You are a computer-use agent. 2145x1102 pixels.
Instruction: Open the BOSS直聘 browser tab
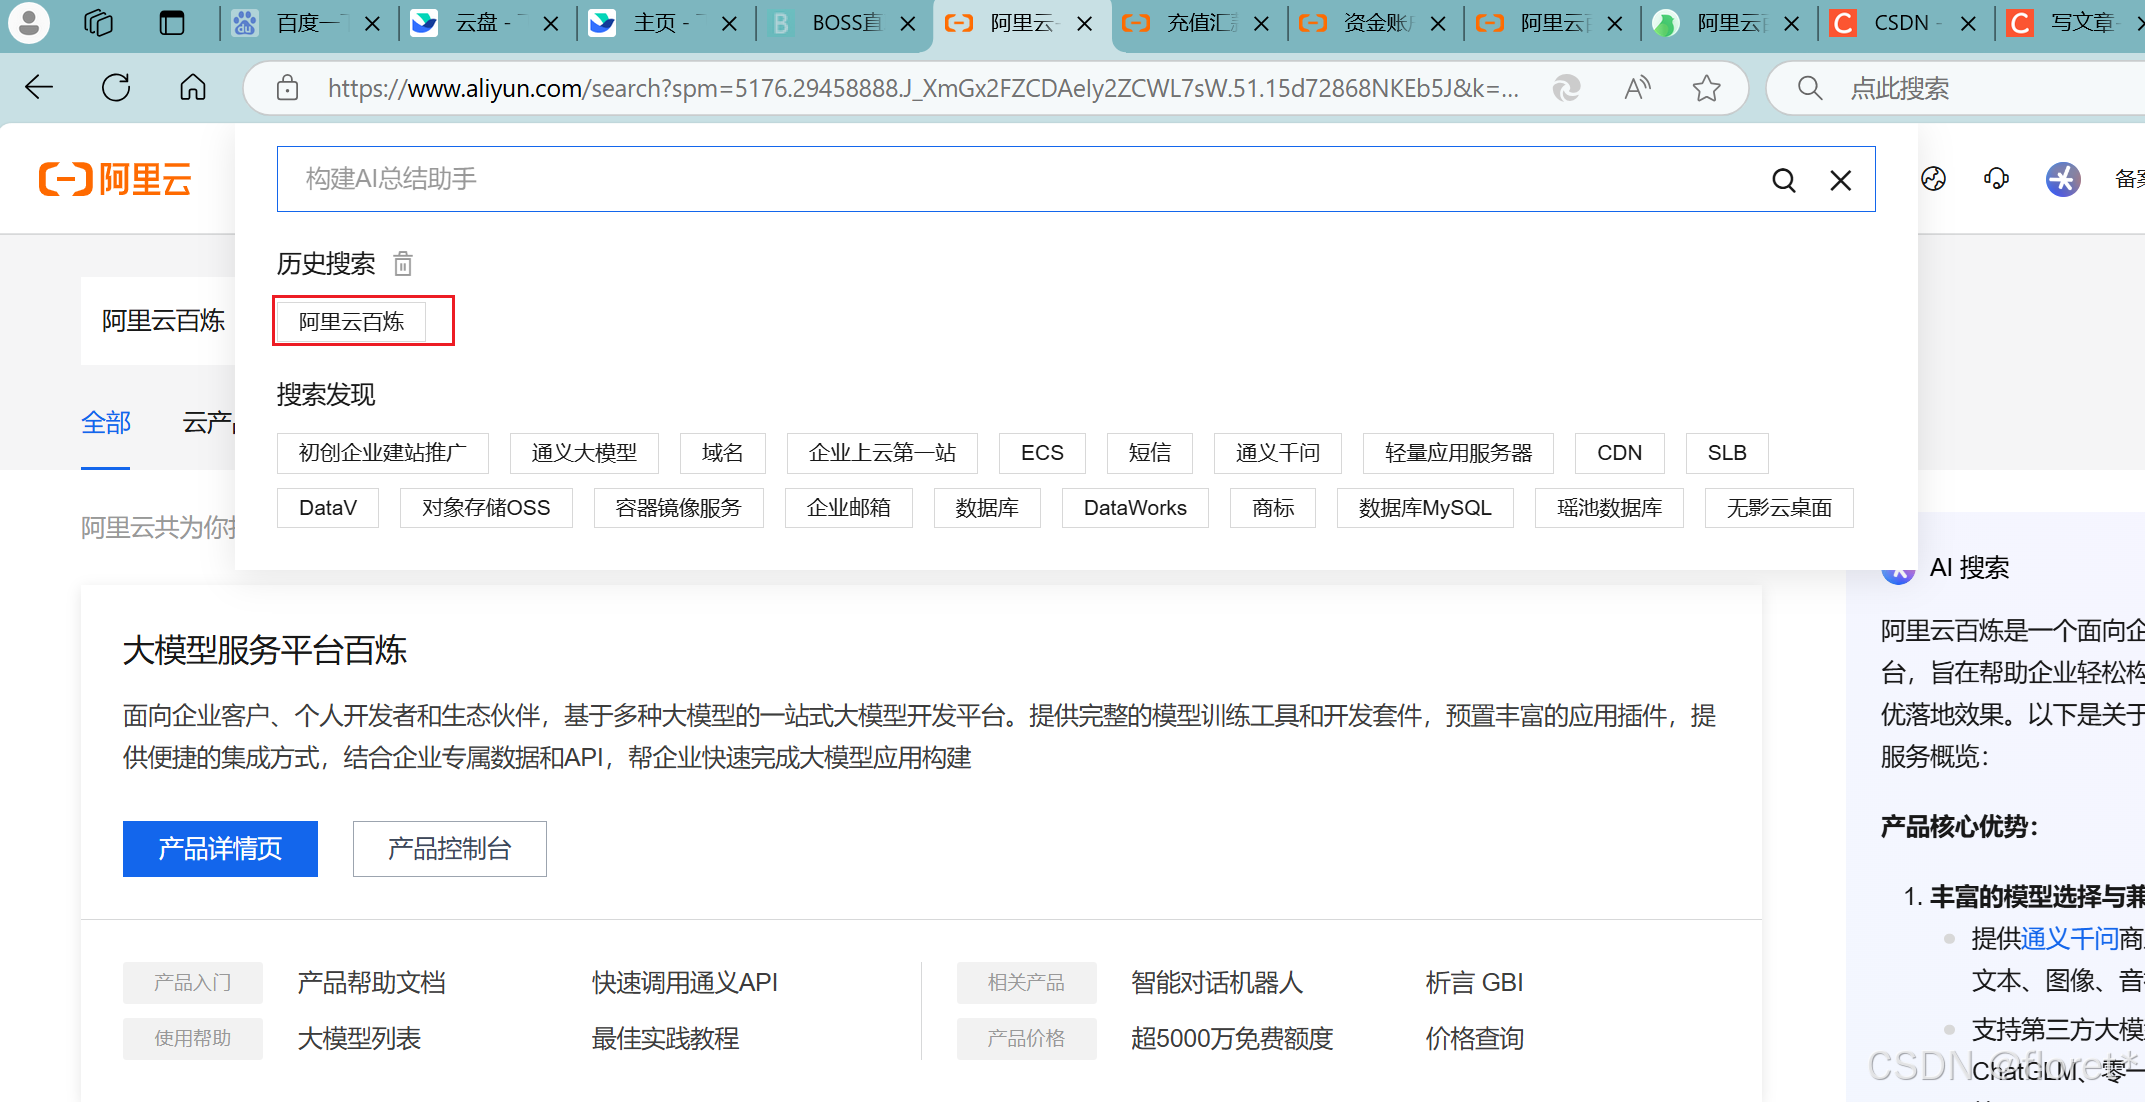pyautogui.click(x=845, y=22)
